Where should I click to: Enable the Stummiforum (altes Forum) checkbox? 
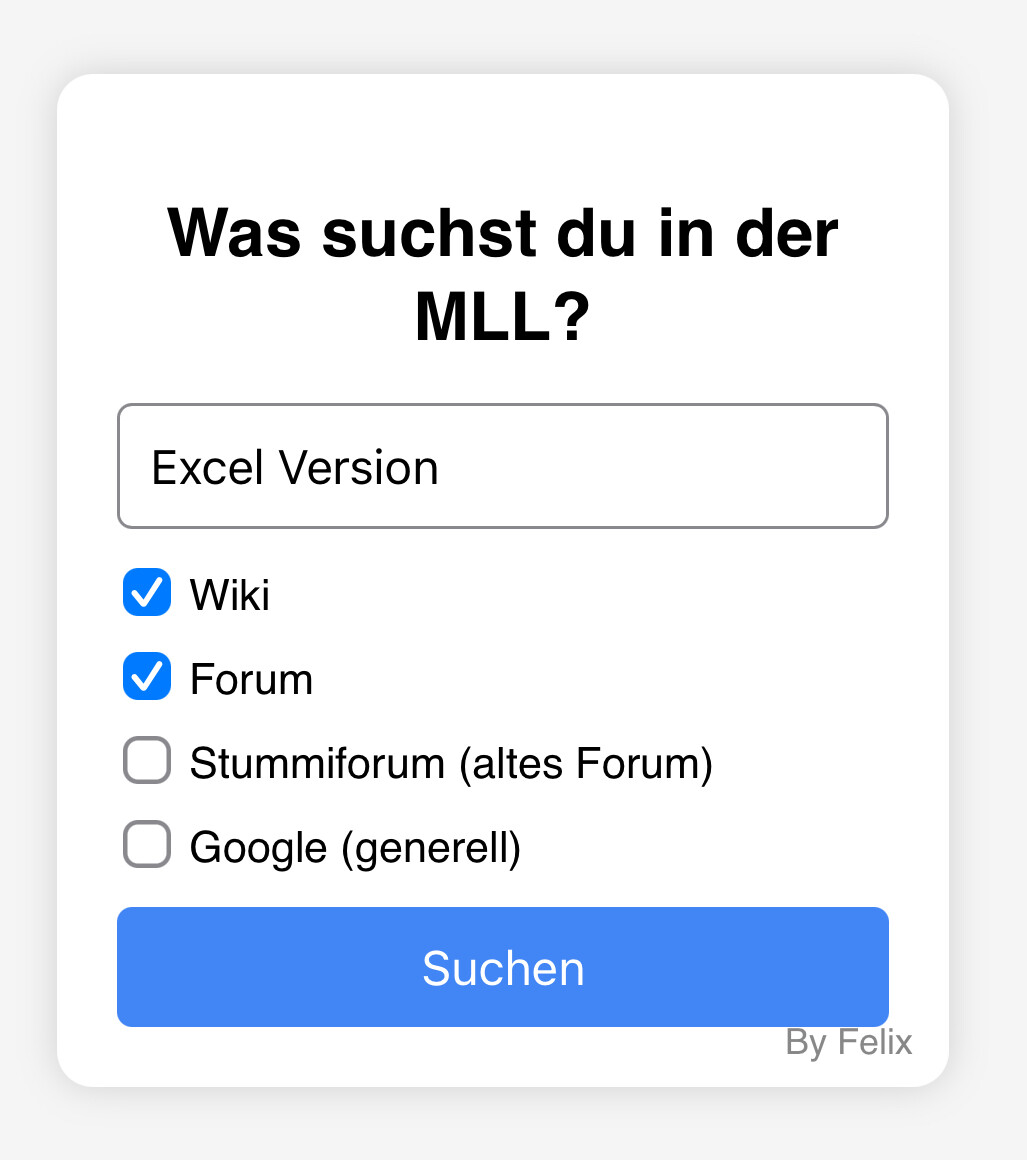pos(147,760)
